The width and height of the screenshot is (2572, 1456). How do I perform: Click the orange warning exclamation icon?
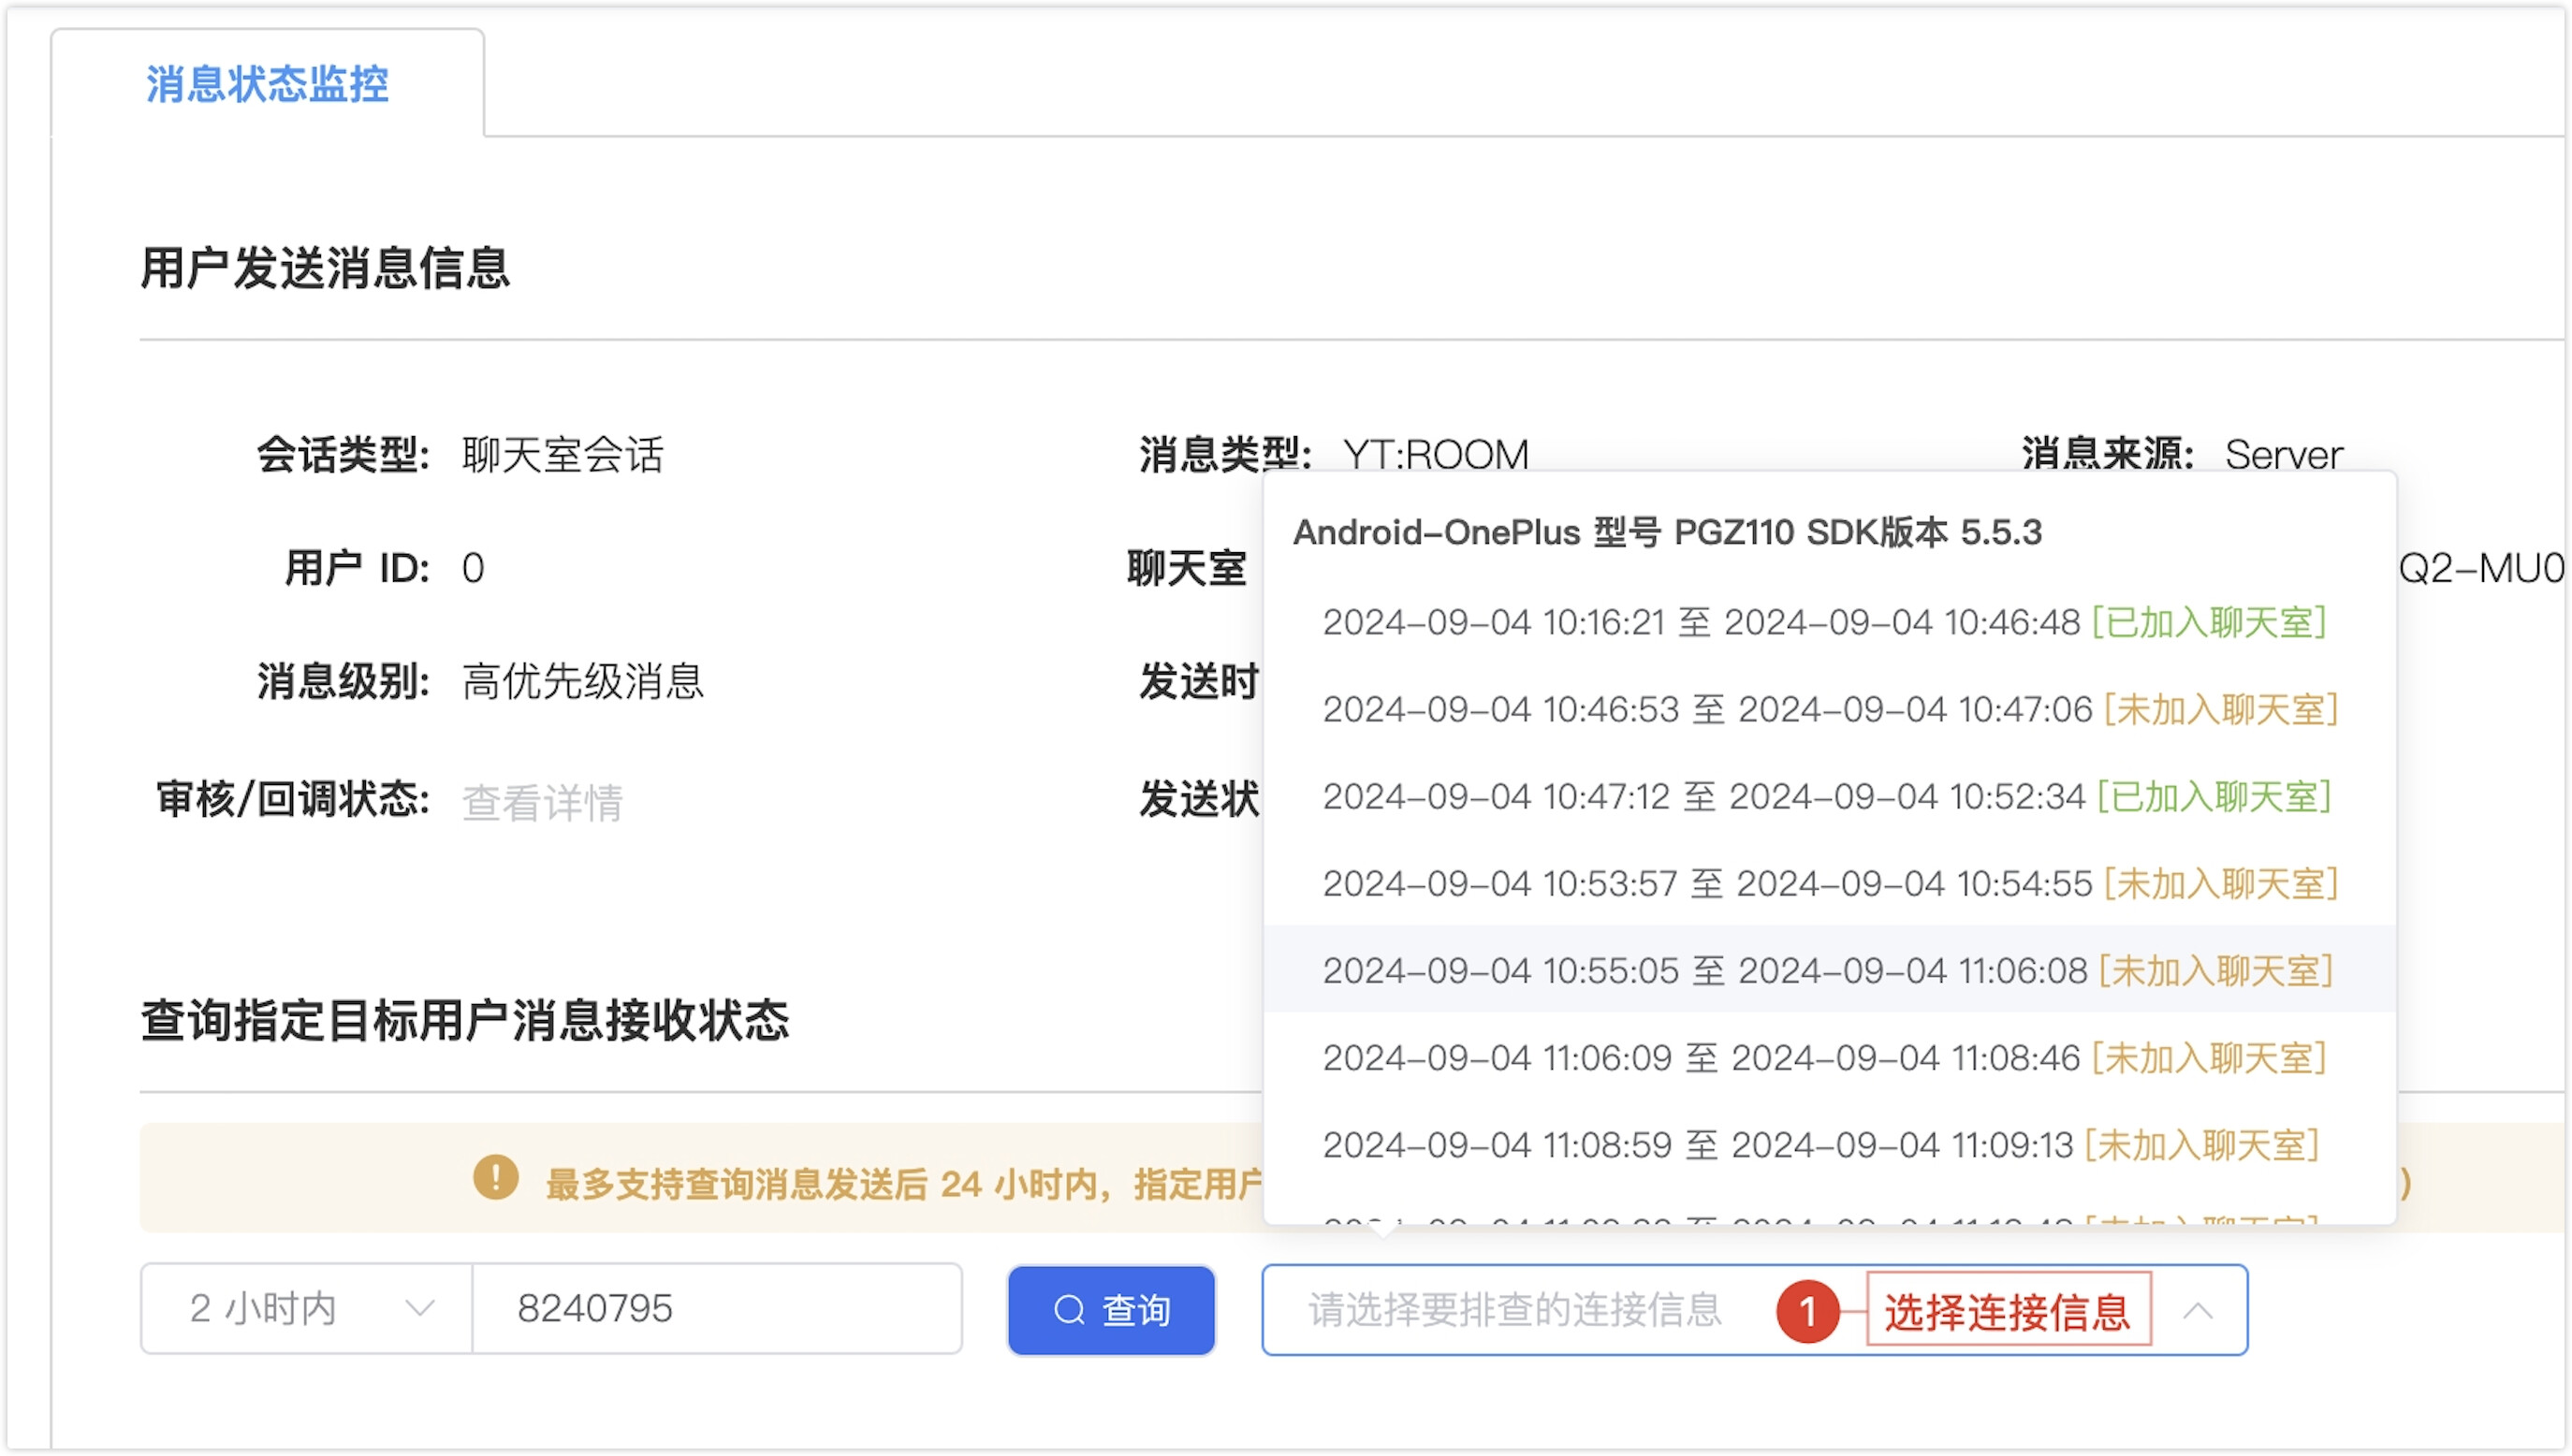click(x=495, y=1178)
